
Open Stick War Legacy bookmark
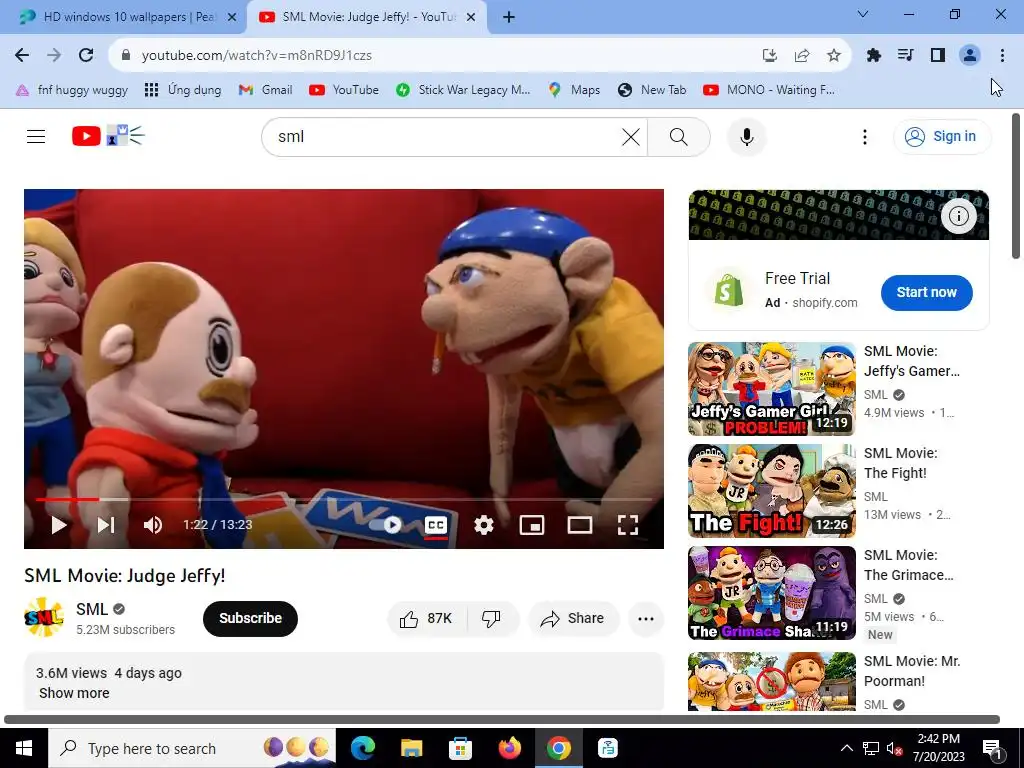tap(463, 90)
